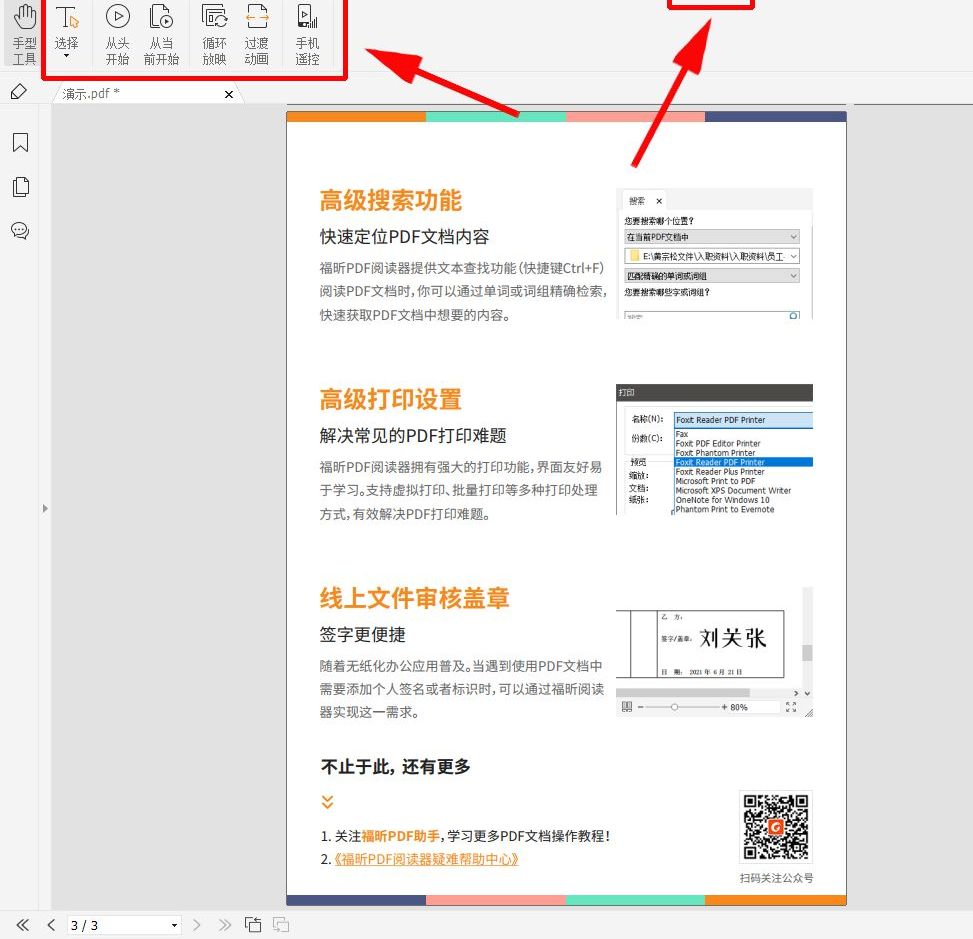Go to the last page
The width and height of the screenshot is (973, 939).
pos(225,925)
